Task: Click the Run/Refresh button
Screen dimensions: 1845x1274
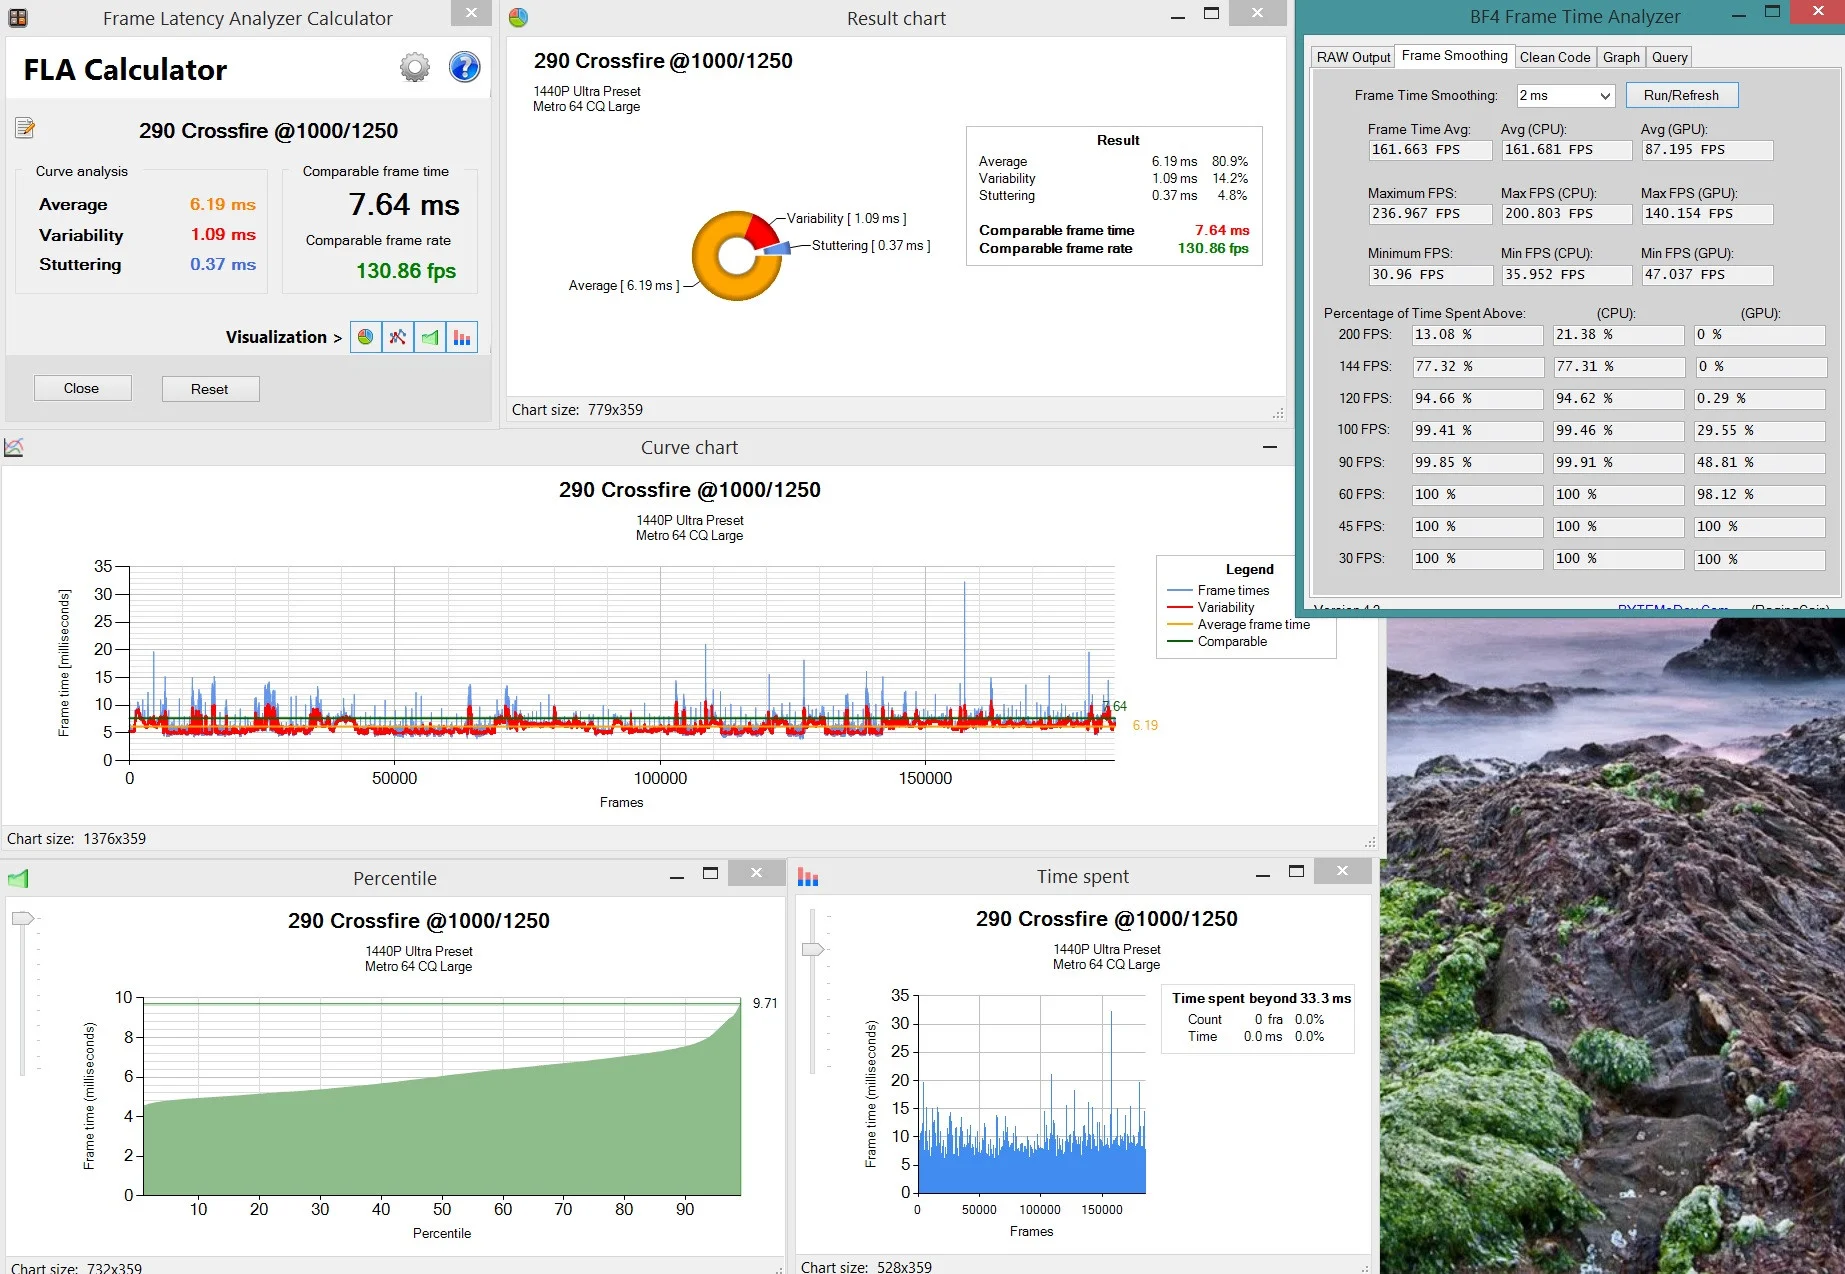Action: click(x=1681, y=95)
